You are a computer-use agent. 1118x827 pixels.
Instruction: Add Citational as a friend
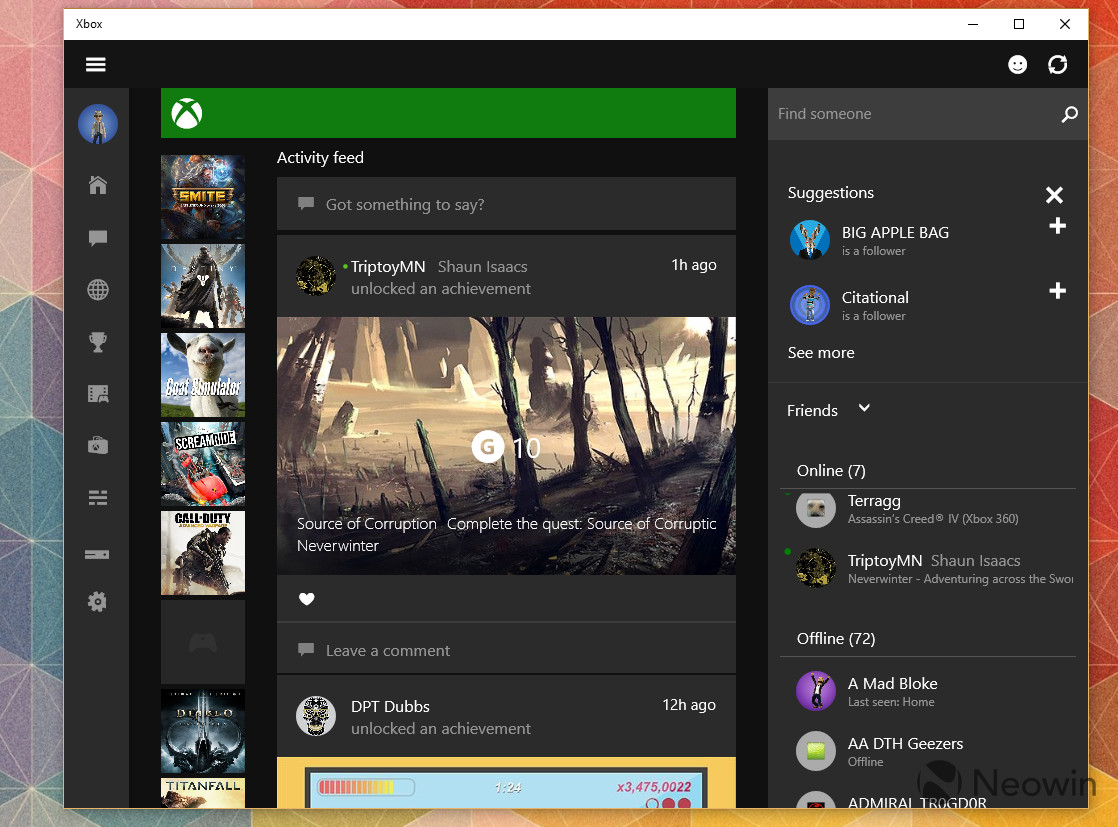[x=1057, y=291]
